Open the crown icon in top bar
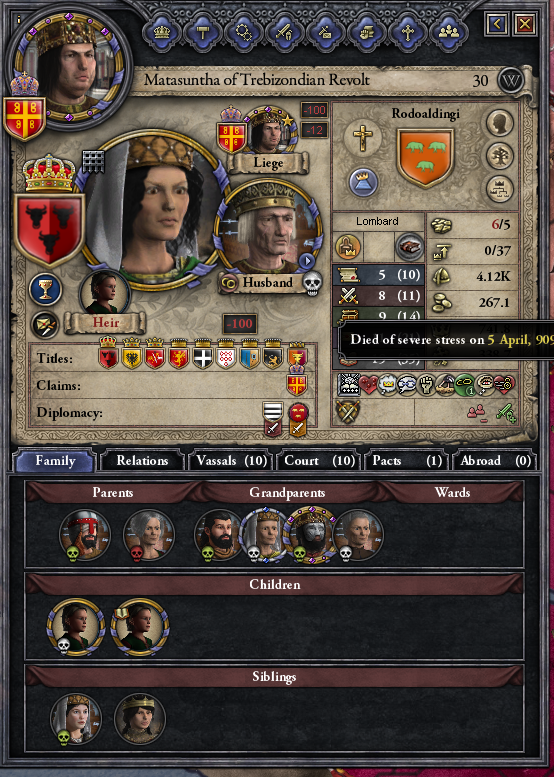The width and height of the screenshot is (554, 777). click(162, 33)
